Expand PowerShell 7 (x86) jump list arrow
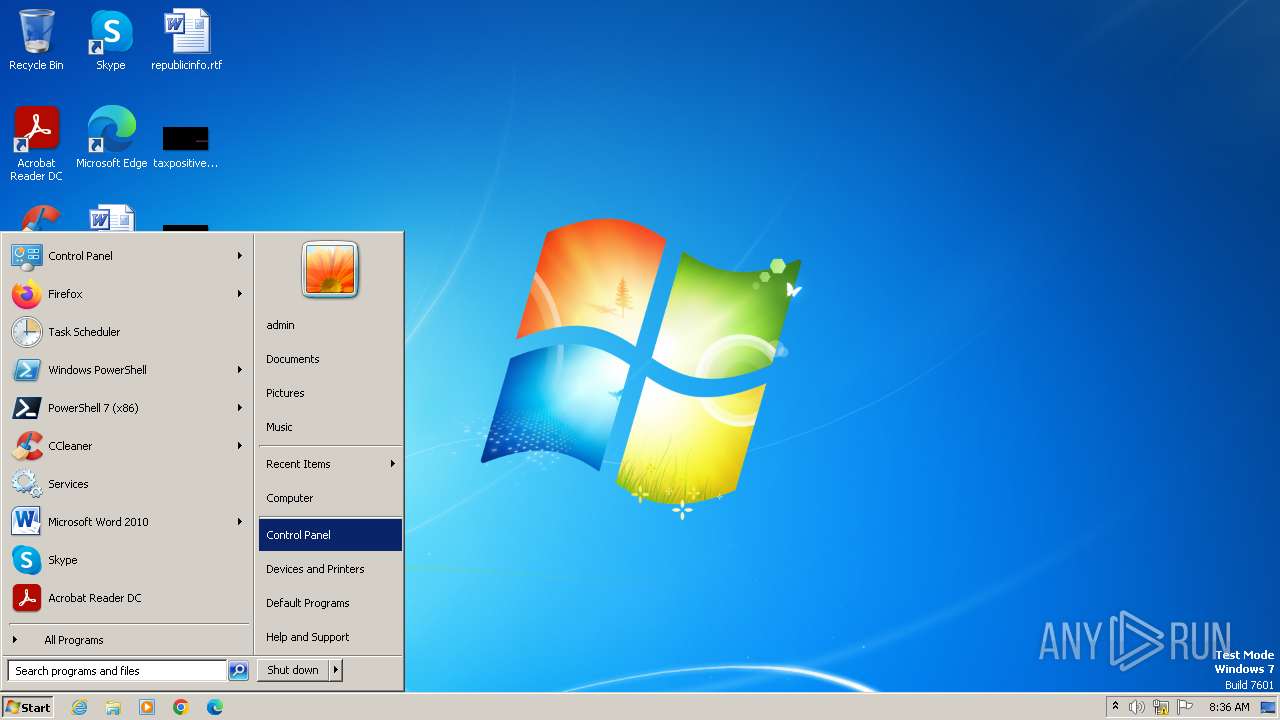The image size is (1280, 720). click(x=240, y=408)
